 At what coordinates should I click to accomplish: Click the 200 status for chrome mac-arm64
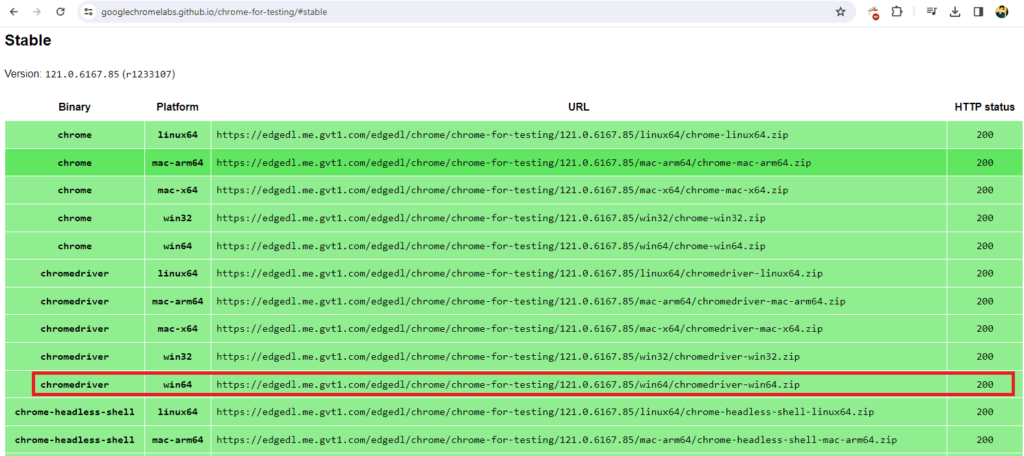(x=985, y=163)
